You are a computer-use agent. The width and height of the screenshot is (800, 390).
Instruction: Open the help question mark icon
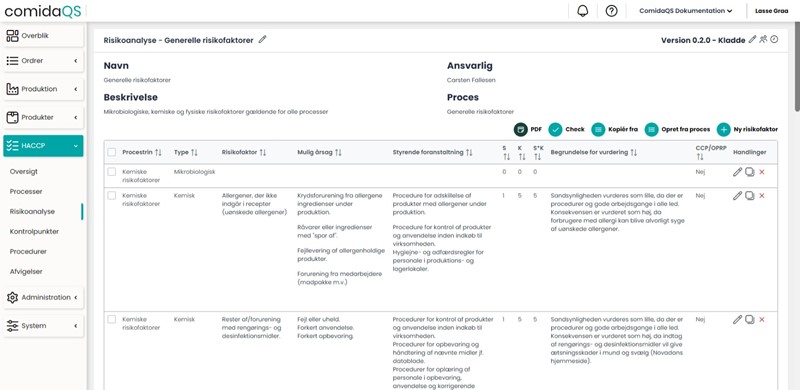611,11
